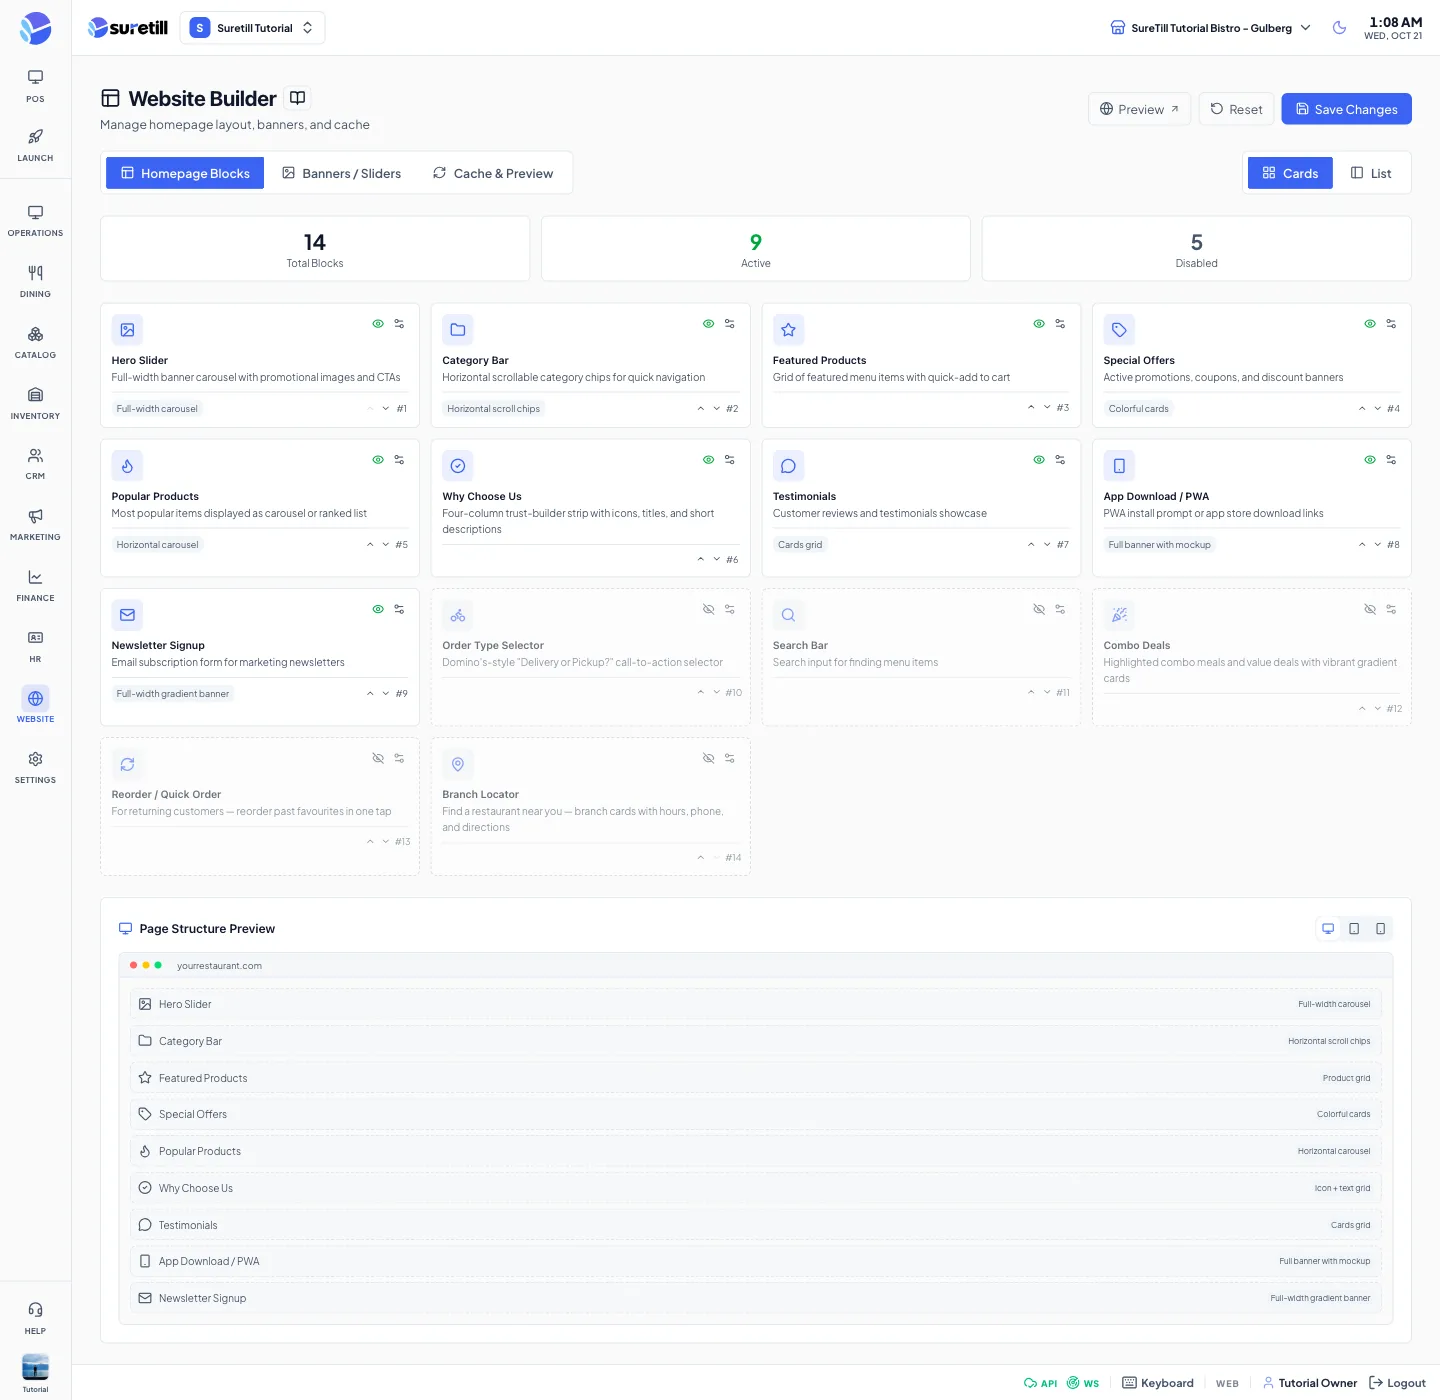1440x1400 pixels.
Task: Hide the Hero Slider block
Action: (378, 324)
